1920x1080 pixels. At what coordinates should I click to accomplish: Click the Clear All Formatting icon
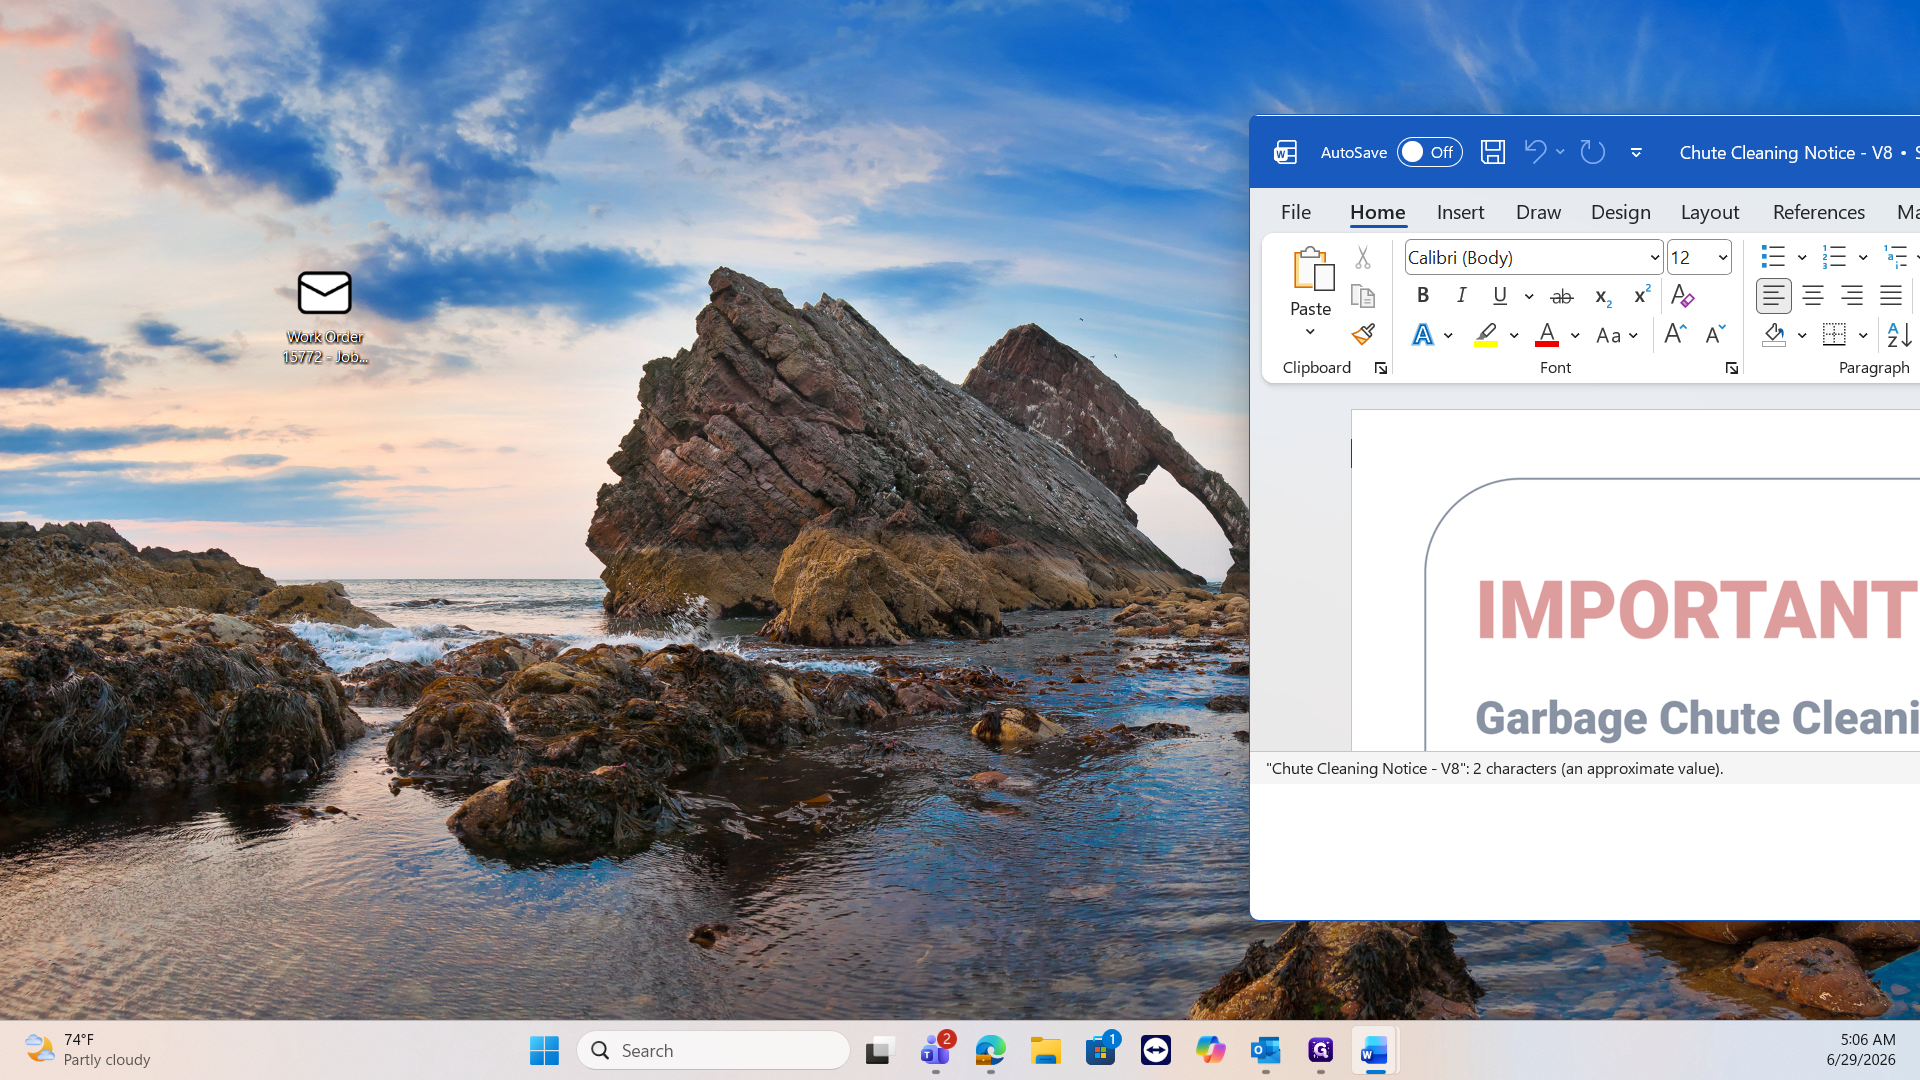pos(1682,296)
